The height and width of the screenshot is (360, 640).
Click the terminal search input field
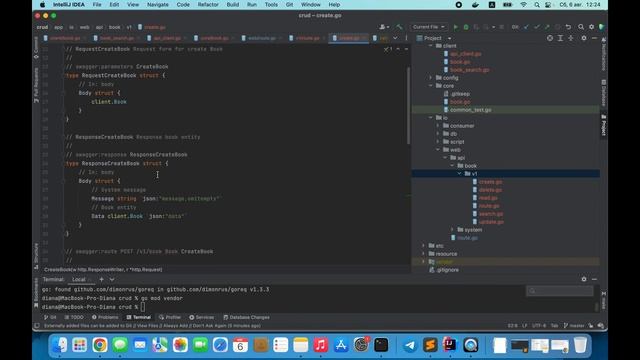point(560,291)
